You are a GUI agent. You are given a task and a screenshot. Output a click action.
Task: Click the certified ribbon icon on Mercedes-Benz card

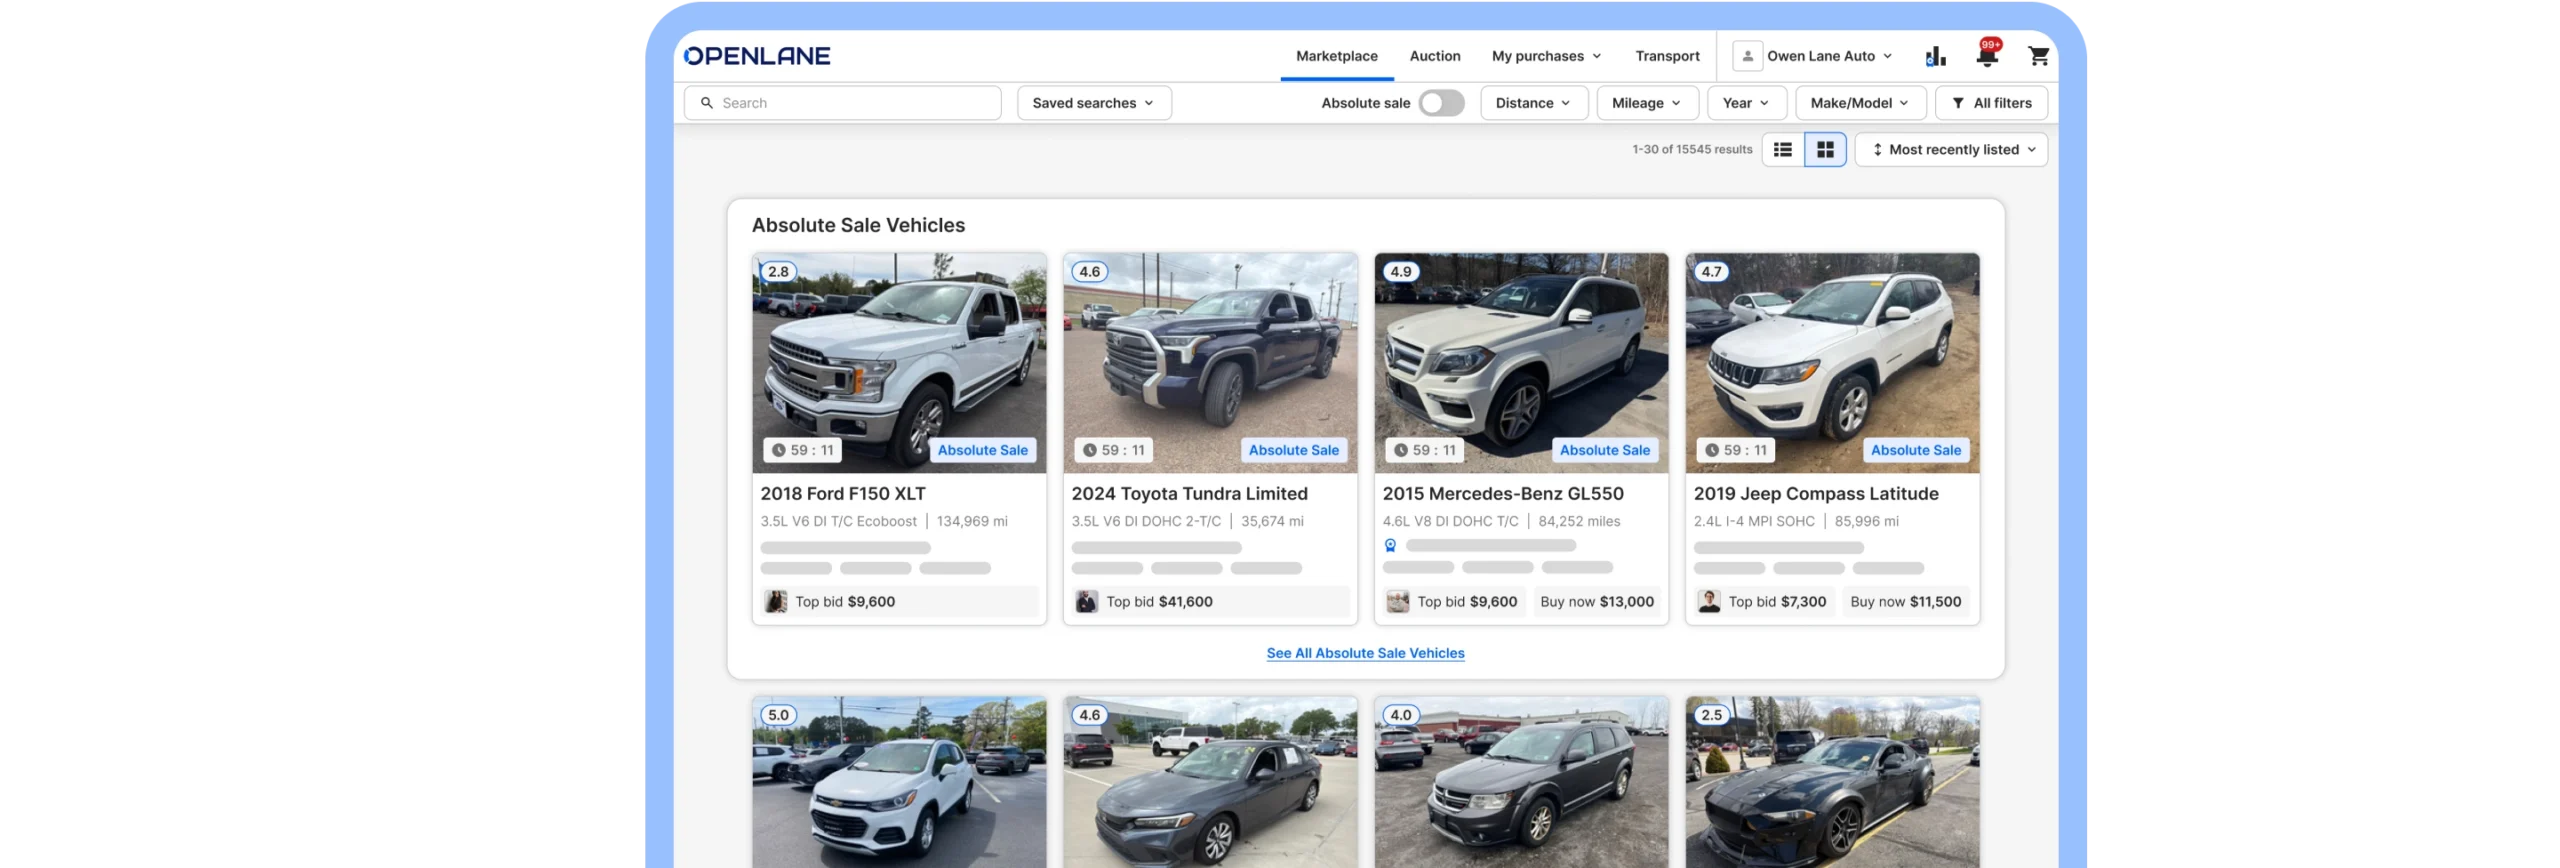click(1390, 546)
